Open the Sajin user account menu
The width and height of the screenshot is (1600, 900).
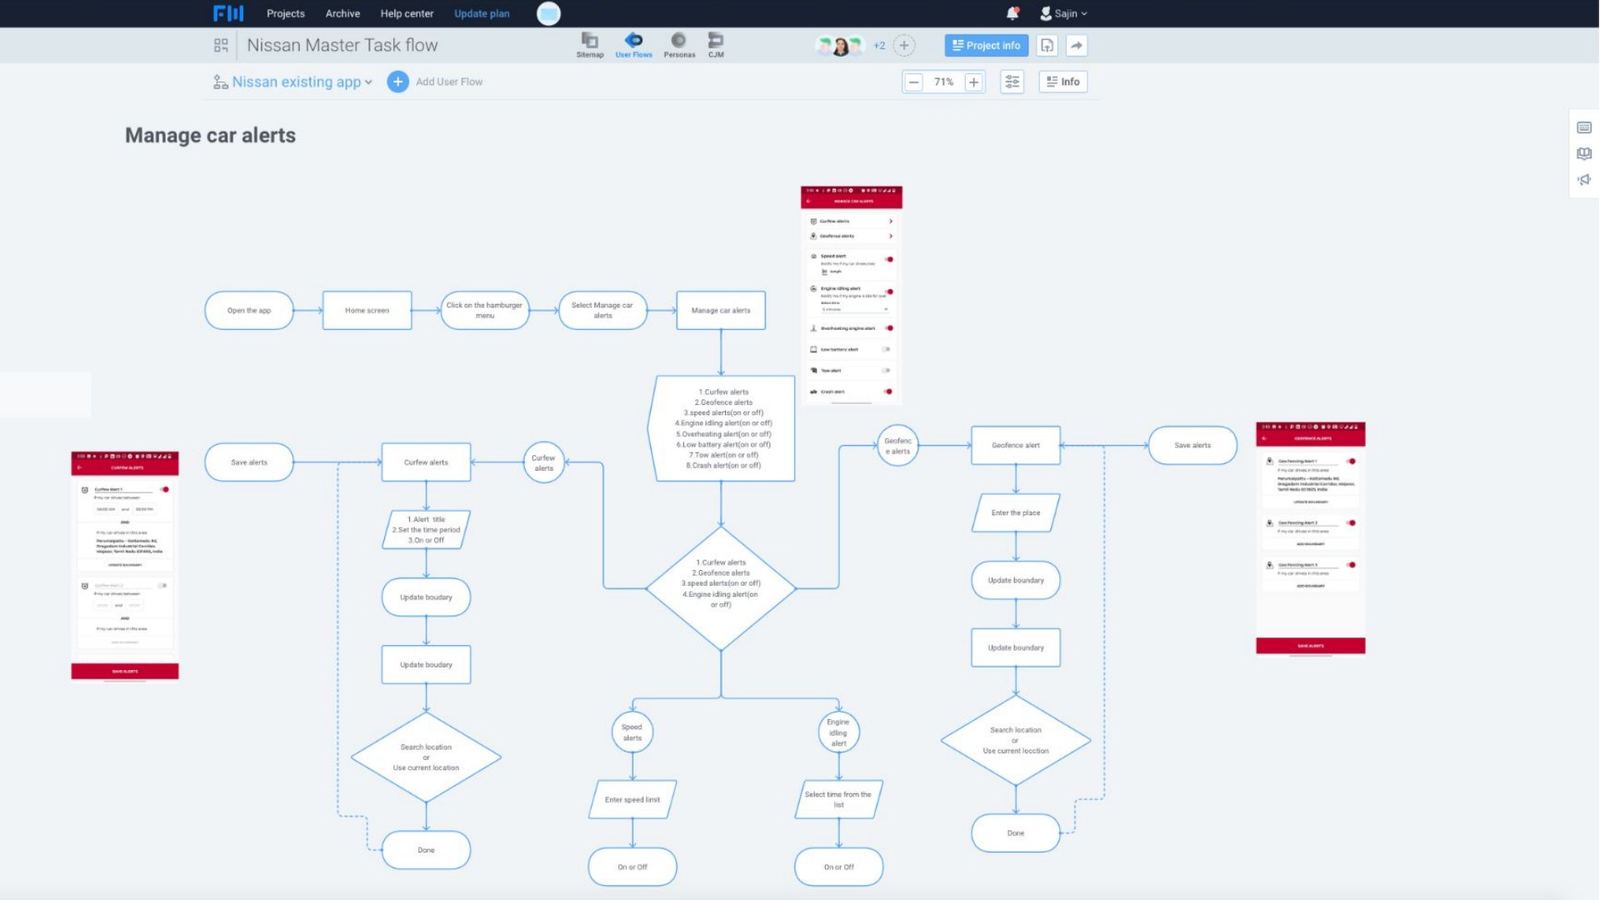[1063, 13]
